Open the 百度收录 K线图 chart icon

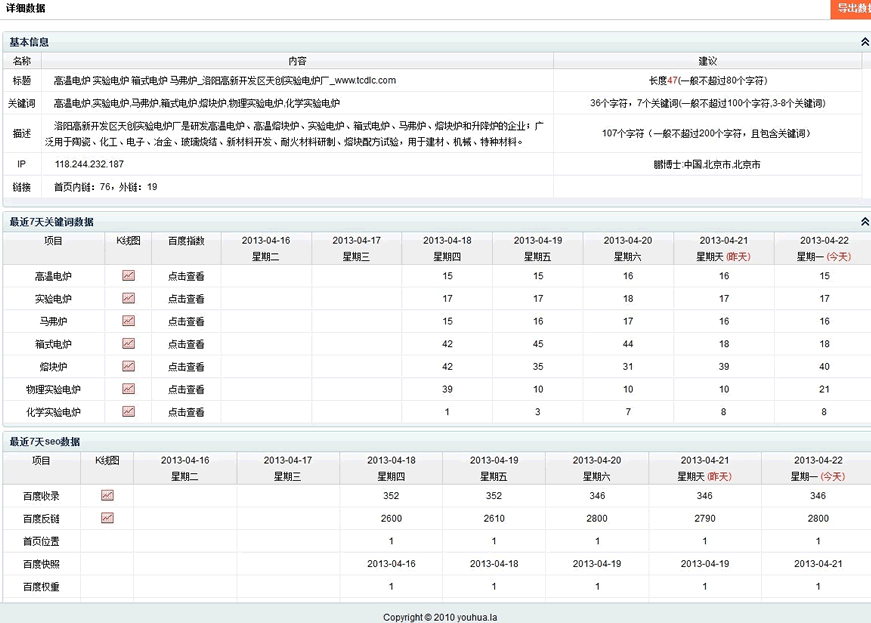[106, 495]
